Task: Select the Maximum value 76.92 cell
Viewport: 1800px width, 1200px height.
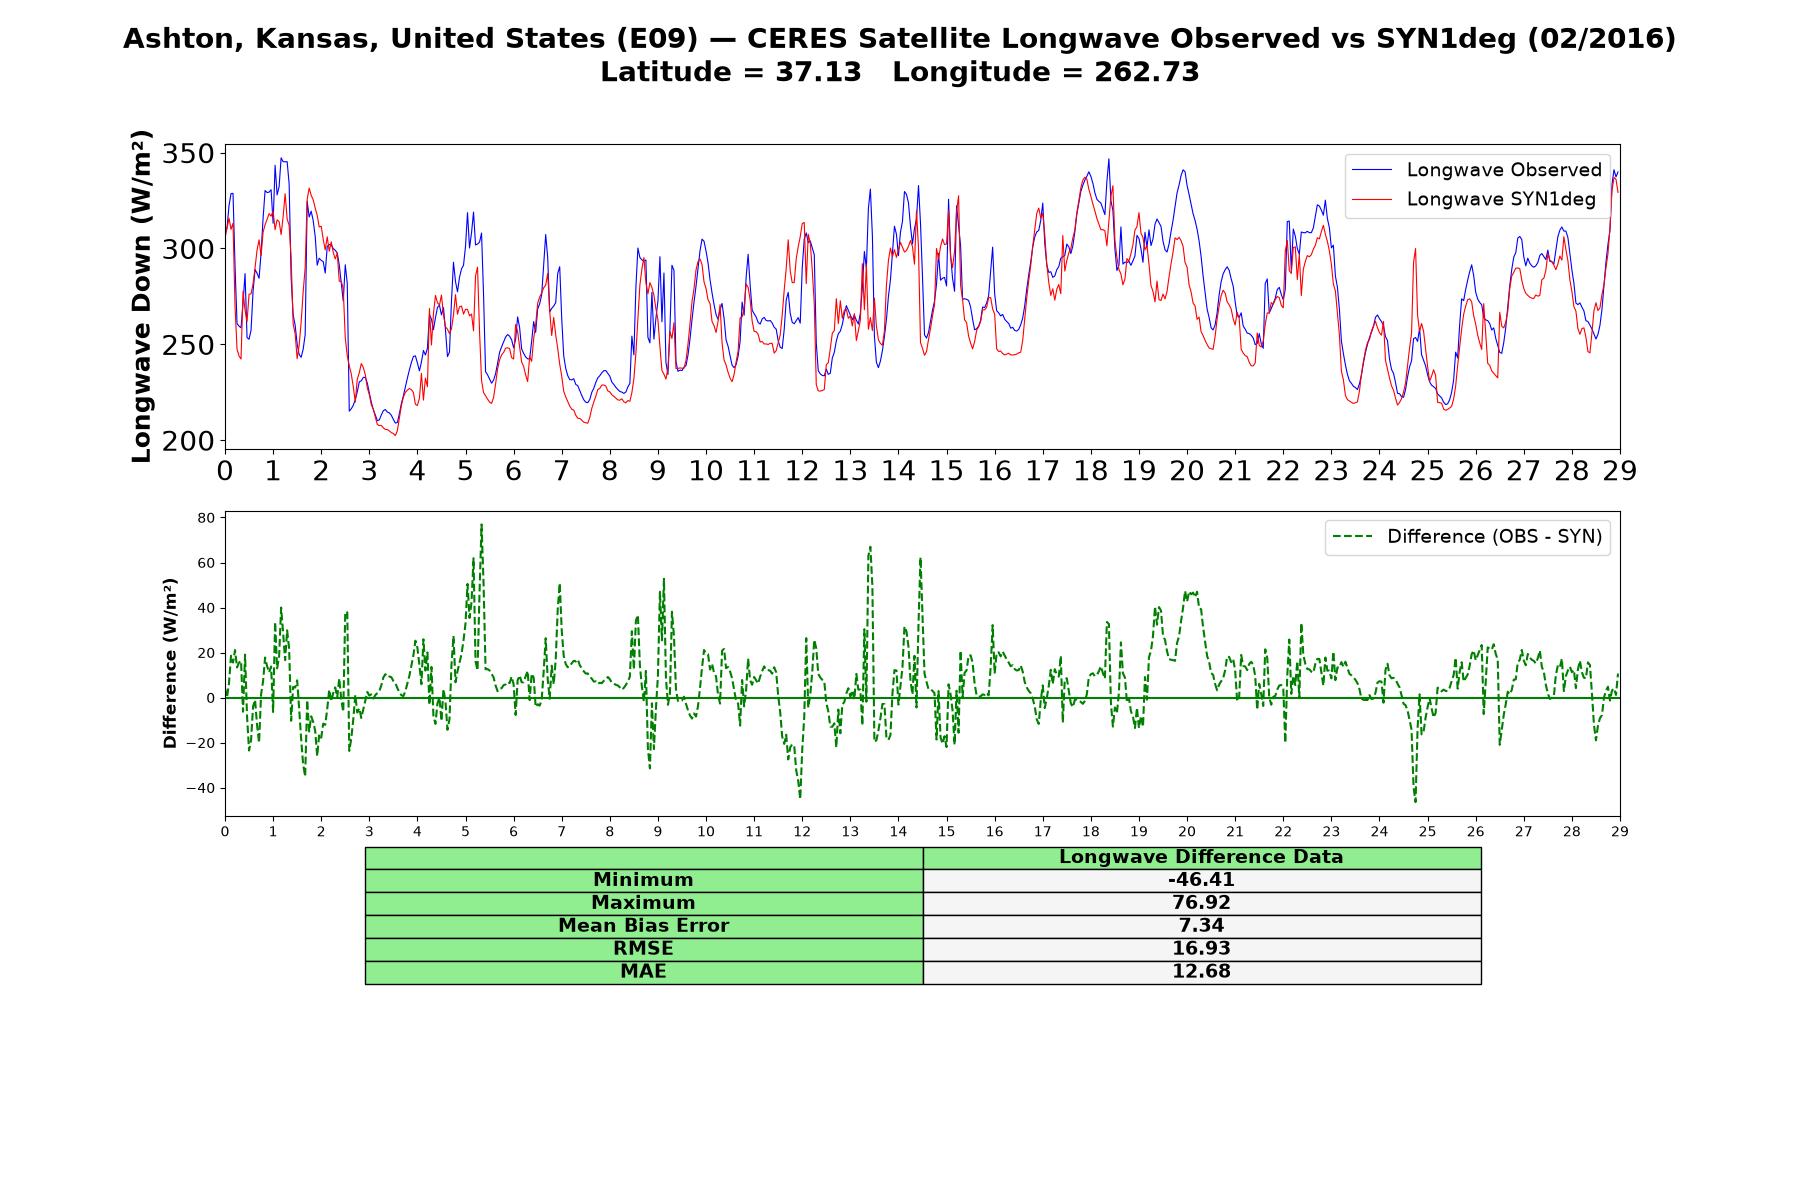Action: [1201, 903]
